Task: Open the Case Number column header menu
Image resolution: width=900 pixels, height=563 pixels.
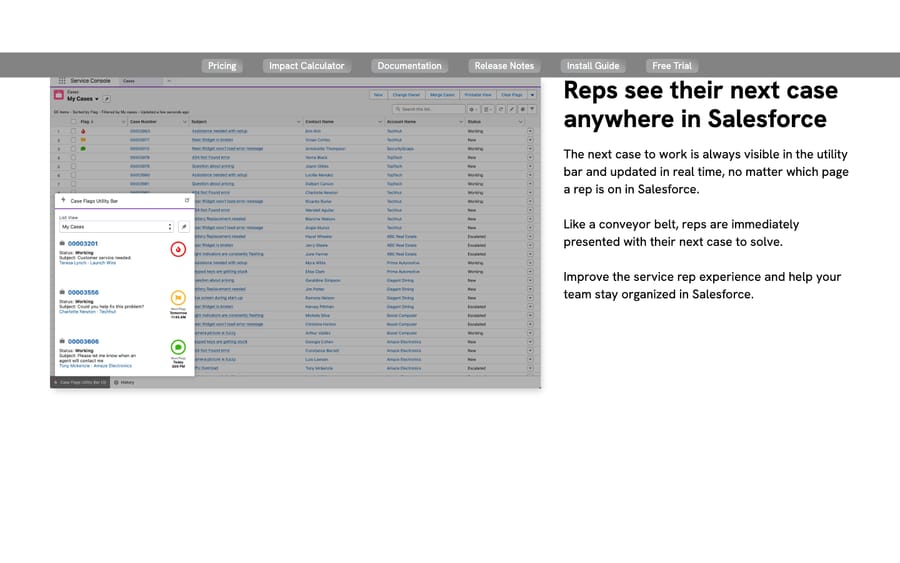Action: pyautogui.click(x=184, y=122)
